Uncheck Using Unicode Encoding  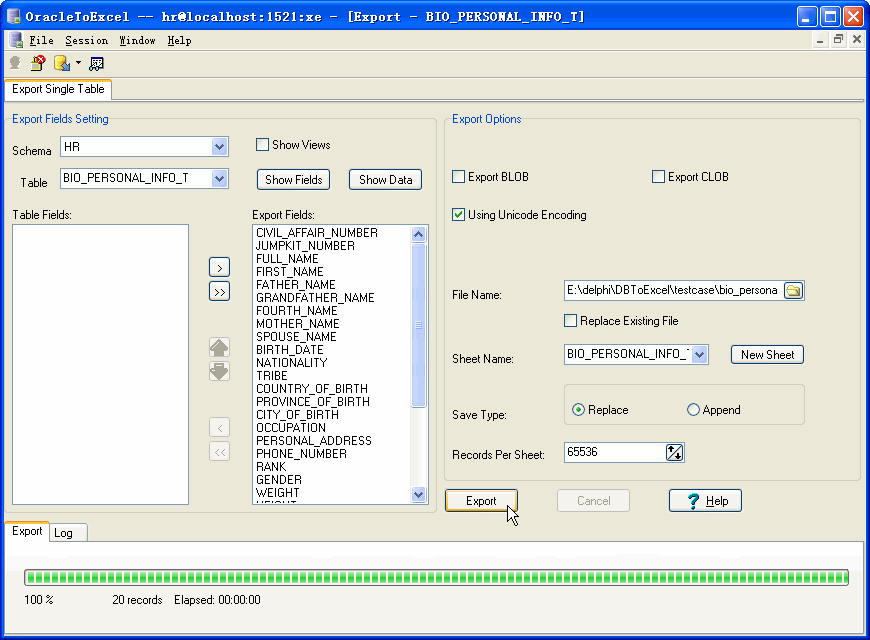pos(458,215)
